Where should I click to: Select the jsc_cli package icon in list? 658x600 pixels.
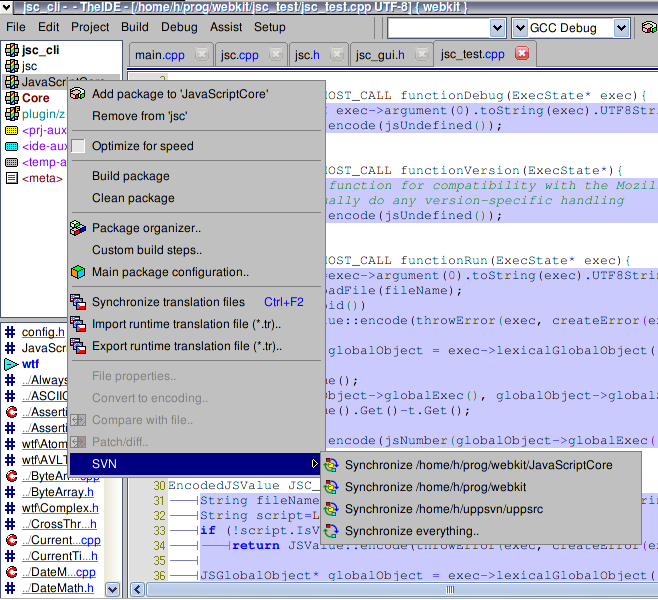(11, 50)
